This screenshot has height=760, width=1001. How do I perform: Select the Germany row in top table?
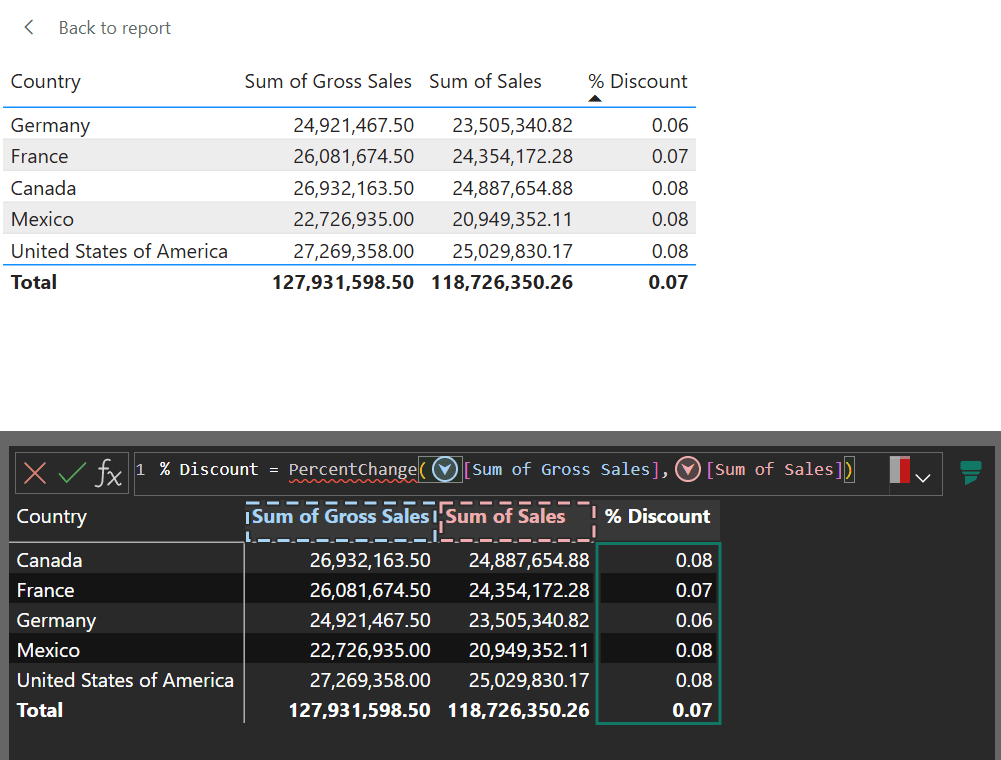coord(50,125)
